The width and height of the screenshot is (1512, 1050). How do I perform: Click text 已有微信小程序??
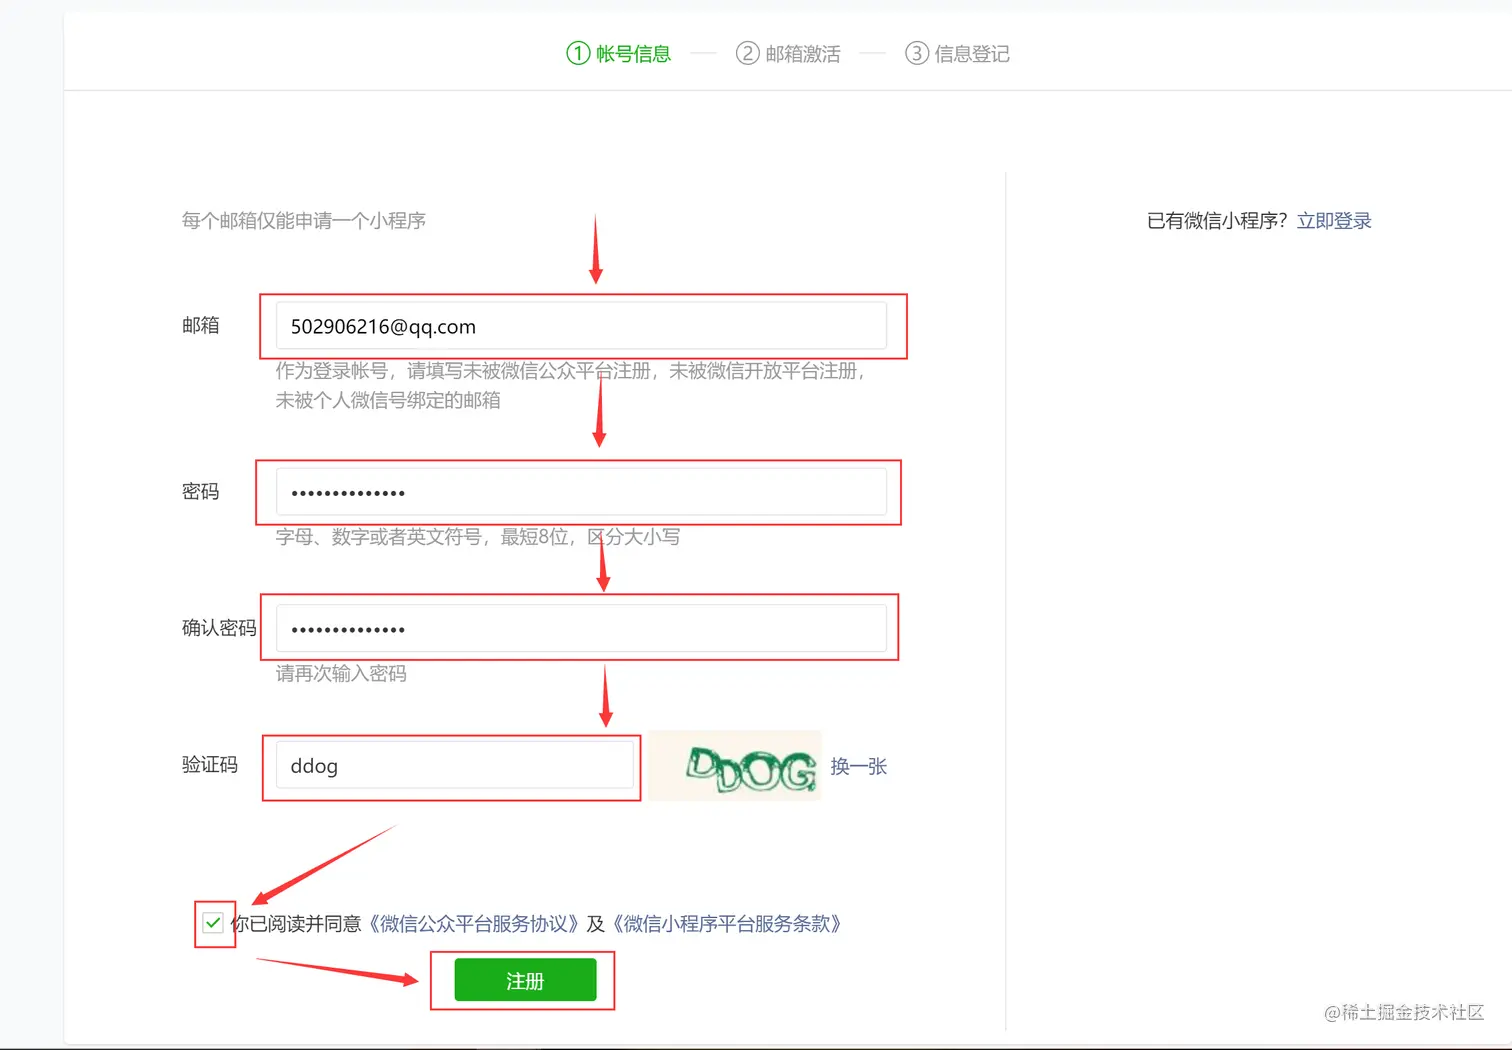click(x=1217, y=221)
